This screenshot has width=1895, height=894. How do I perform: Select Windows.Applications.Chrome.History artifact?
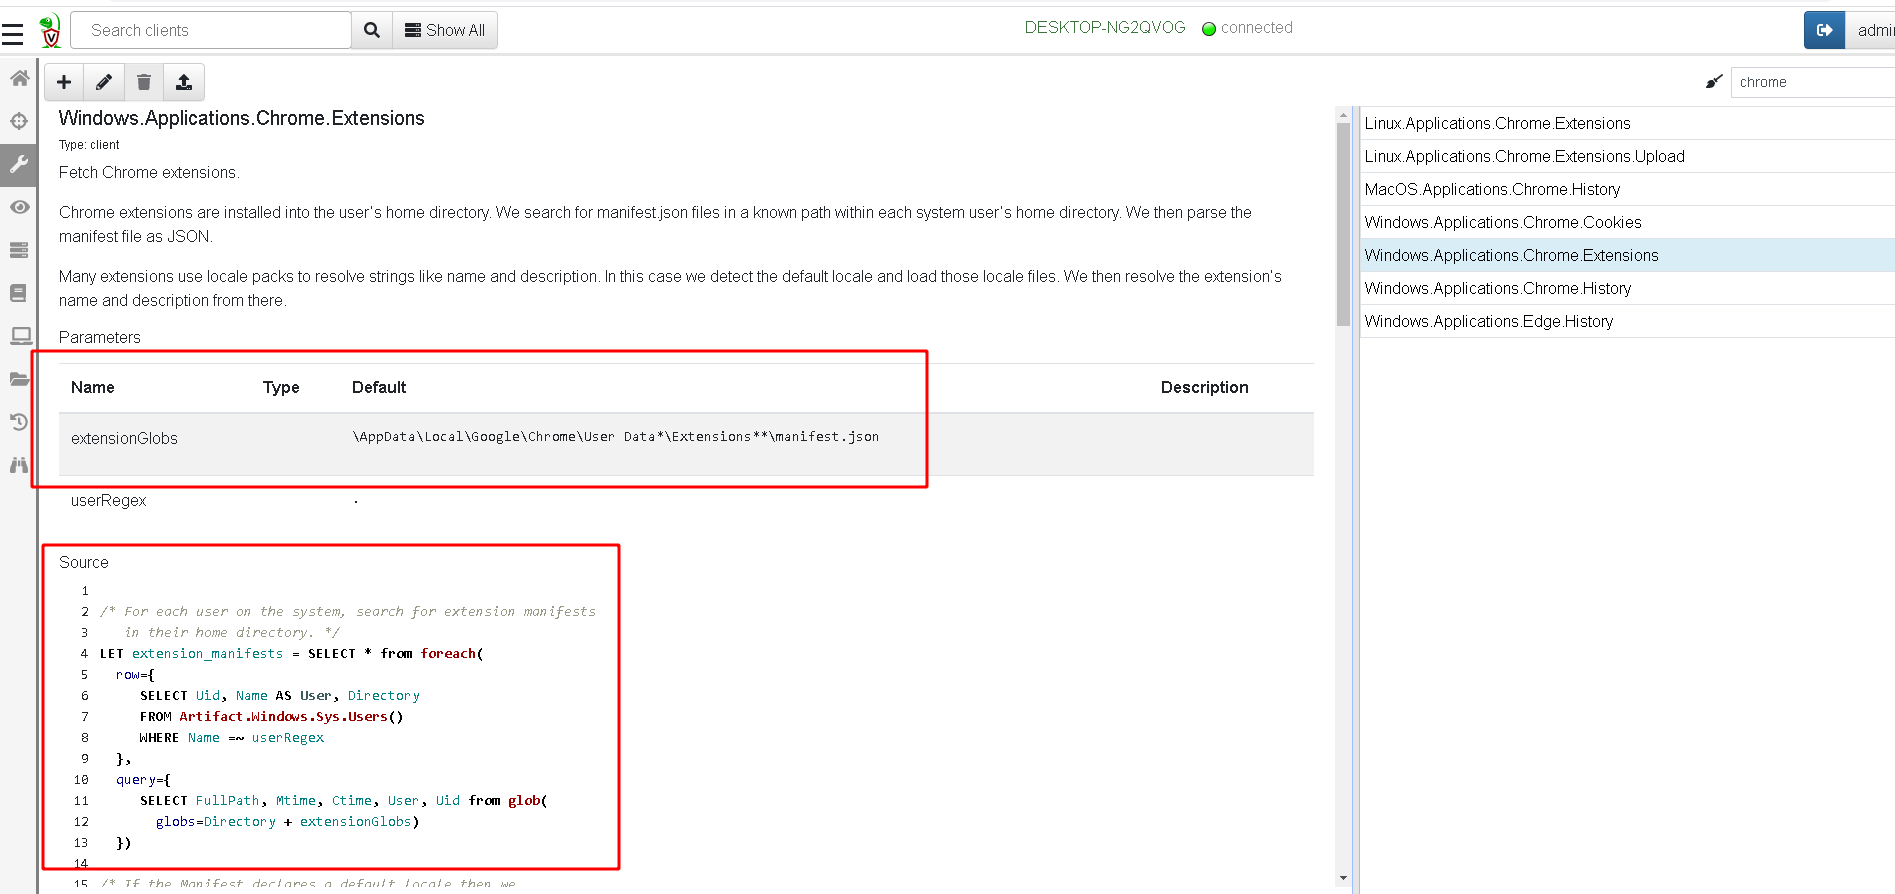[1497, 288]
